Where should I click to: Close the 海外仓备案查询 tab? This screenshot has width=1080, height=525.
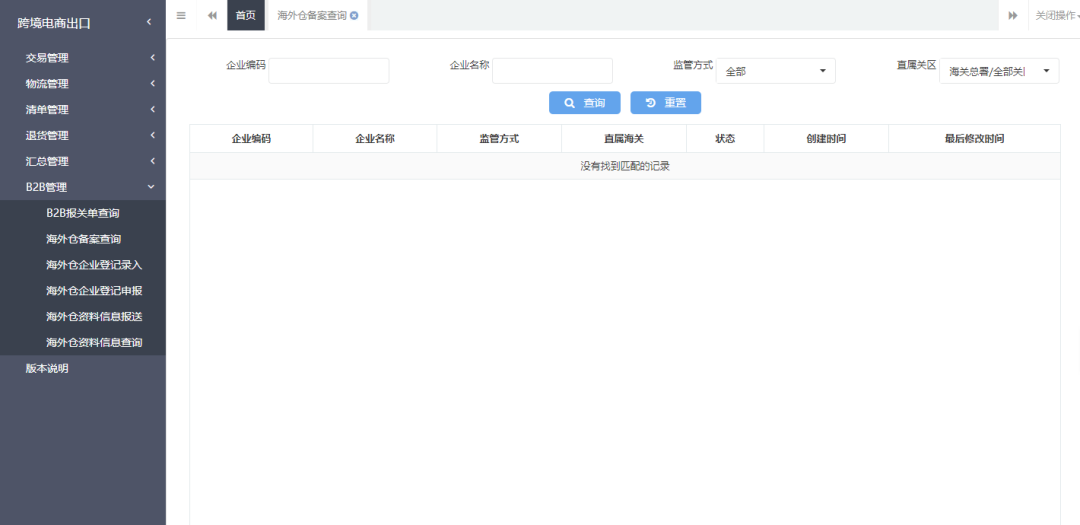point(354,16)
